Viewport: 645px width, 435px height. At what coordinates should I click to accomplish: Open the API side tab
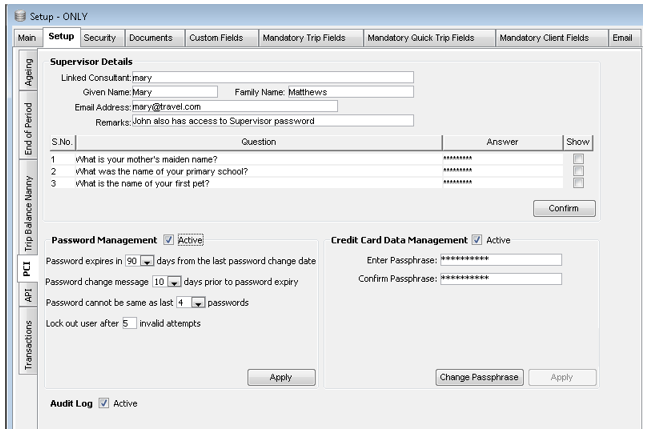[28, 295]
